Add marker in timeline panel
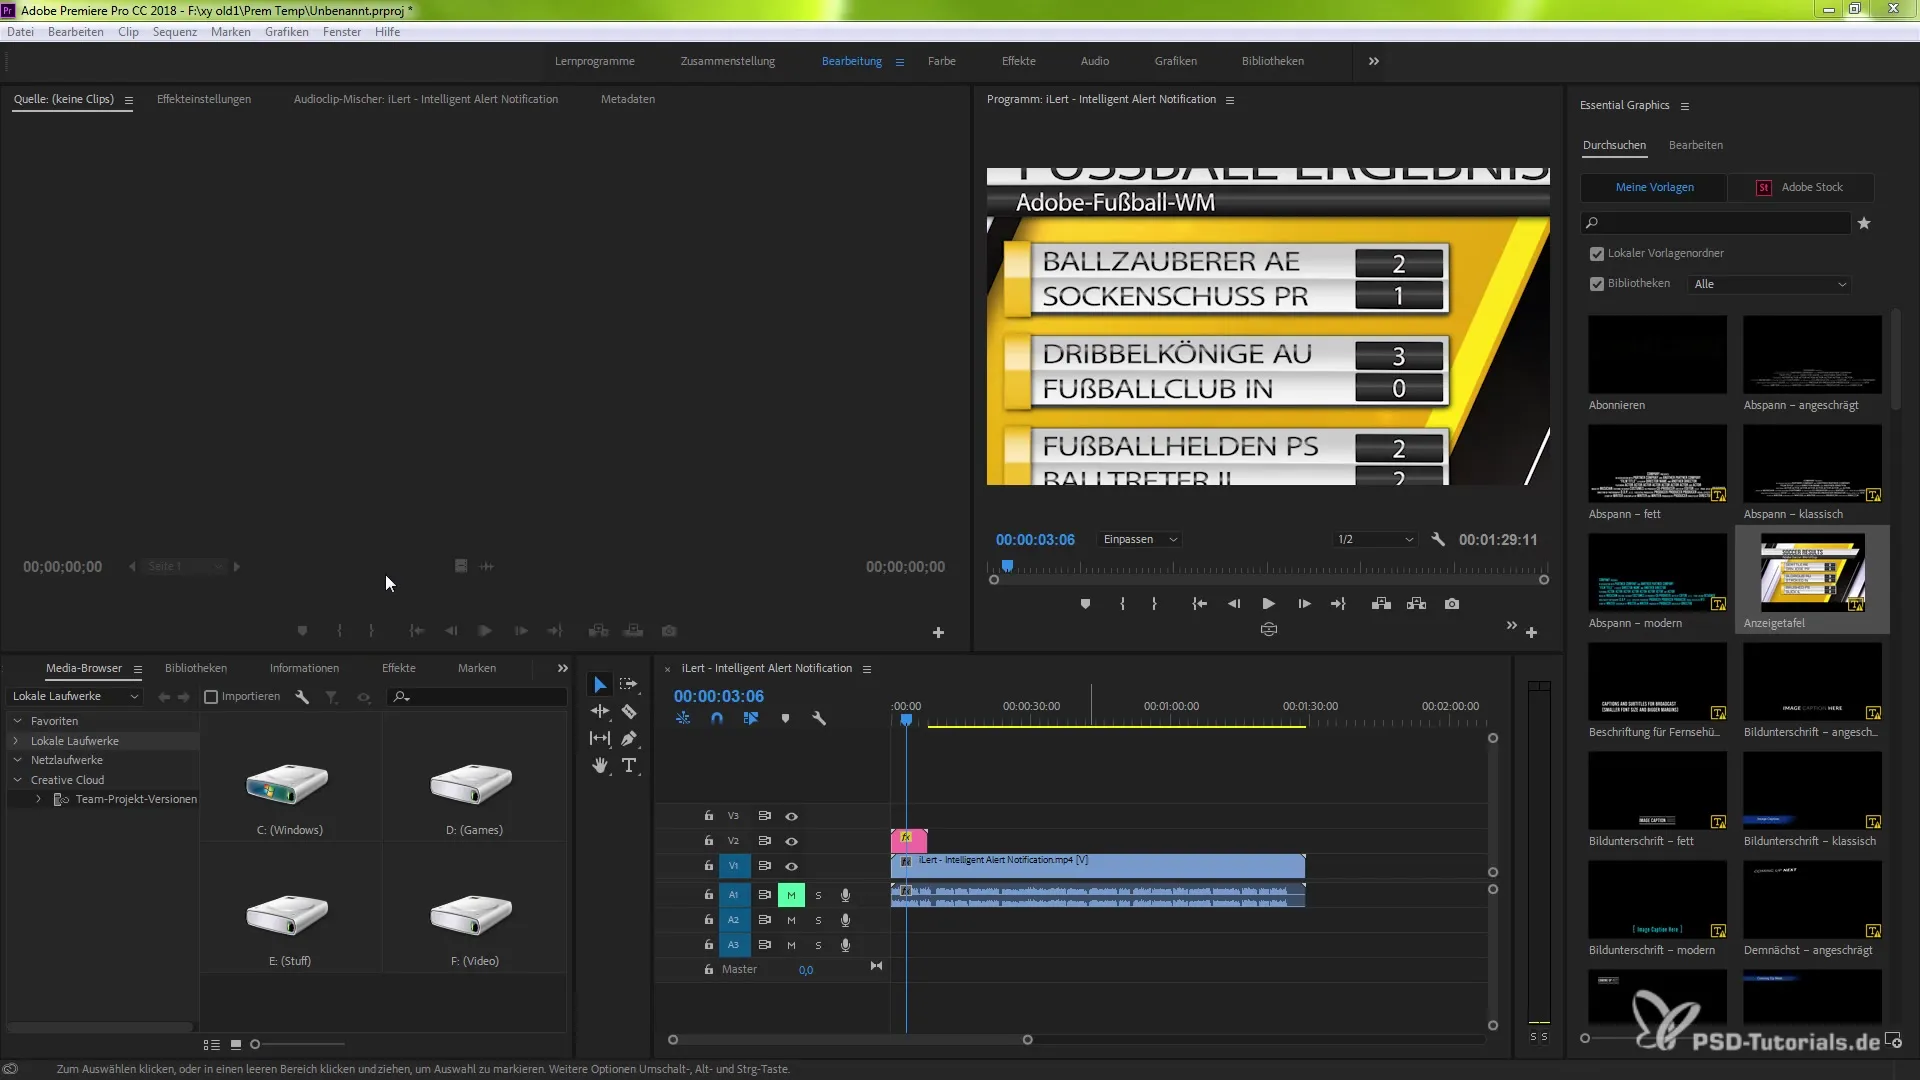1920x1080 pixels. pyautogui.click(x=785, y=718)
